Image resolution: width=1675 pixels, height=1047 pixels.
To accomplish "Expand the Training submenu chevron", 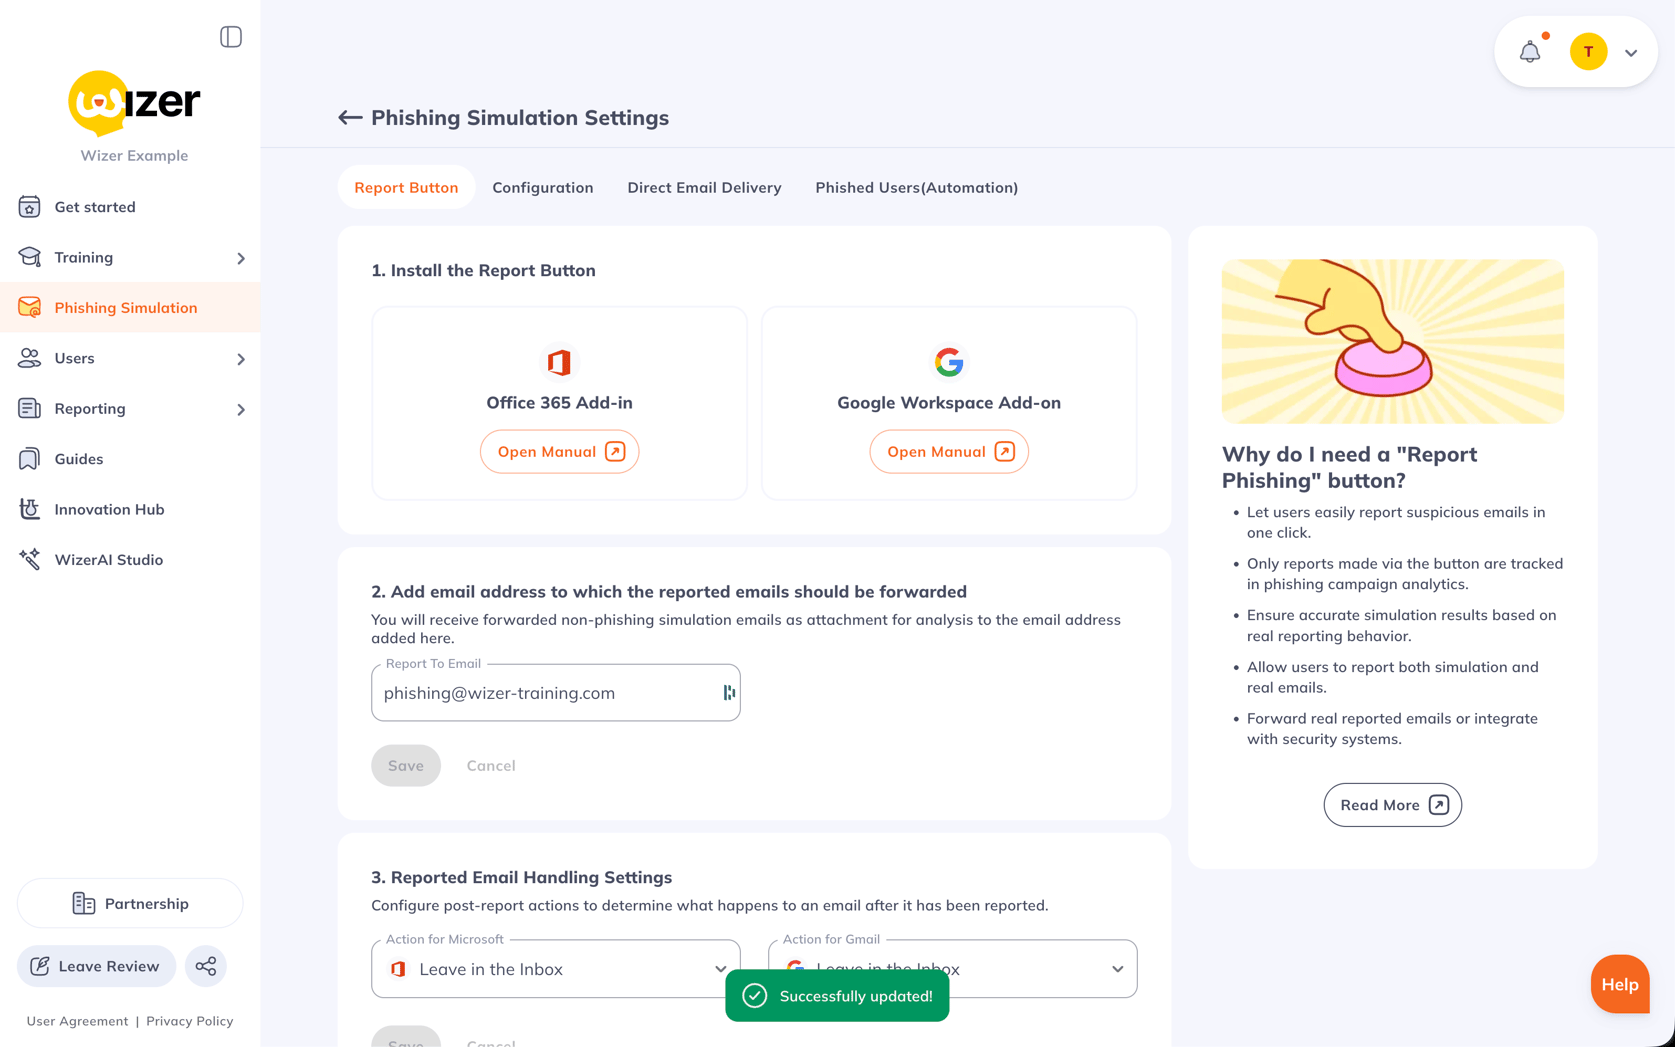I will point(241,258).
